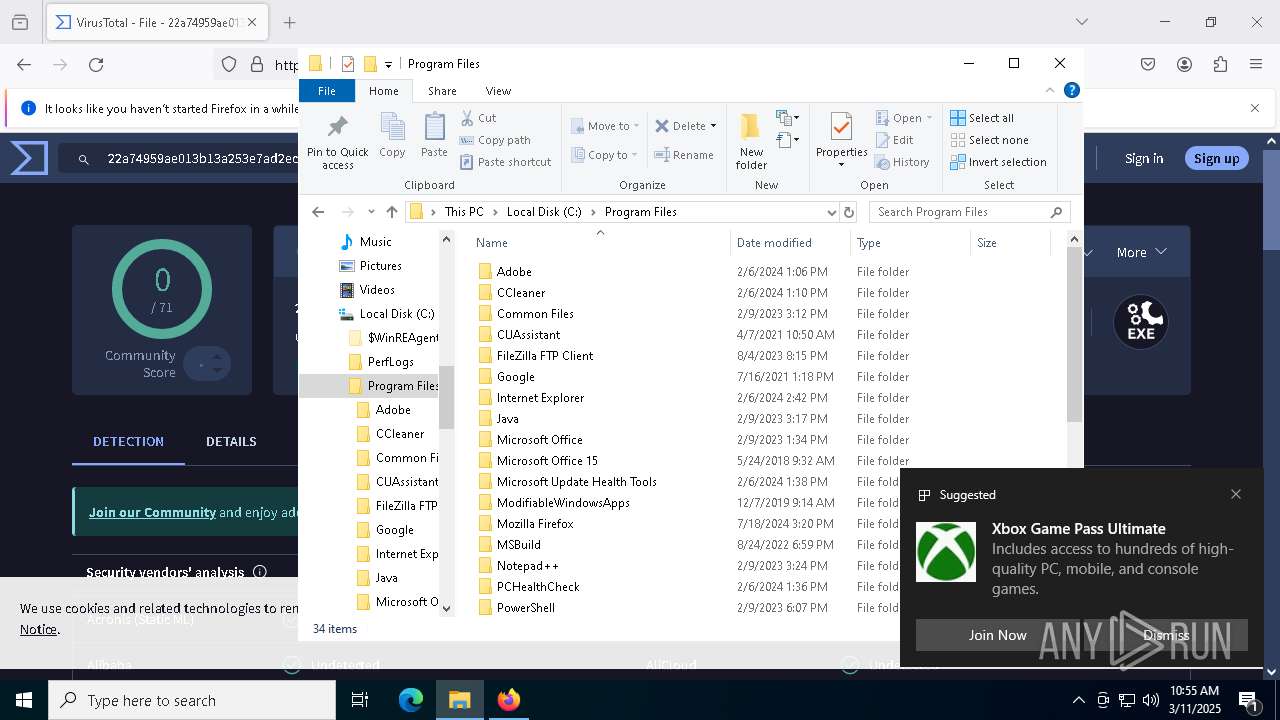Click Sign in on VirusTotal page
This screenshot has height=720, width=1280.
pyautogui.click(x=1144, y=158)
